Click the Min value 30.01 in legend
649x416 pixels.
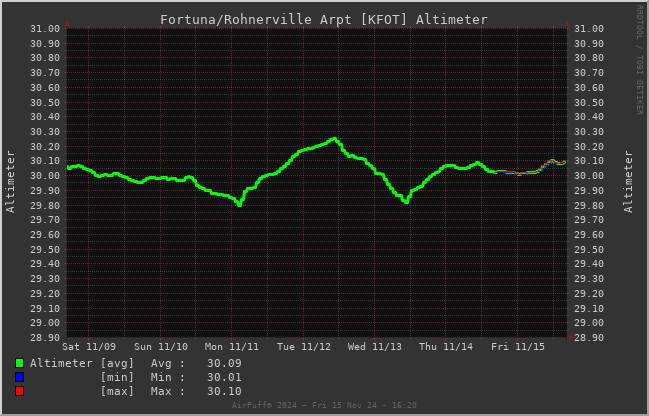(x=224, y=378)
